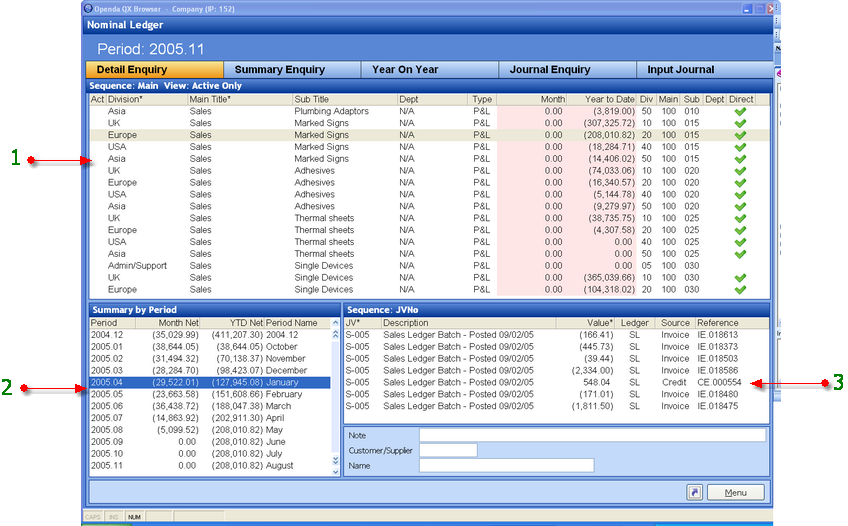Click the Direct checkmark for UK Marked Signs
Screen dimensions: 848x526
pos(740,123)
